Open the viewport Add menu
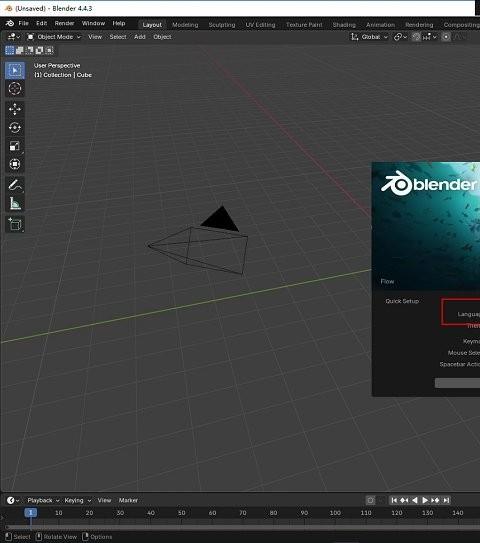Screen dimensions: 480x543 140,37
